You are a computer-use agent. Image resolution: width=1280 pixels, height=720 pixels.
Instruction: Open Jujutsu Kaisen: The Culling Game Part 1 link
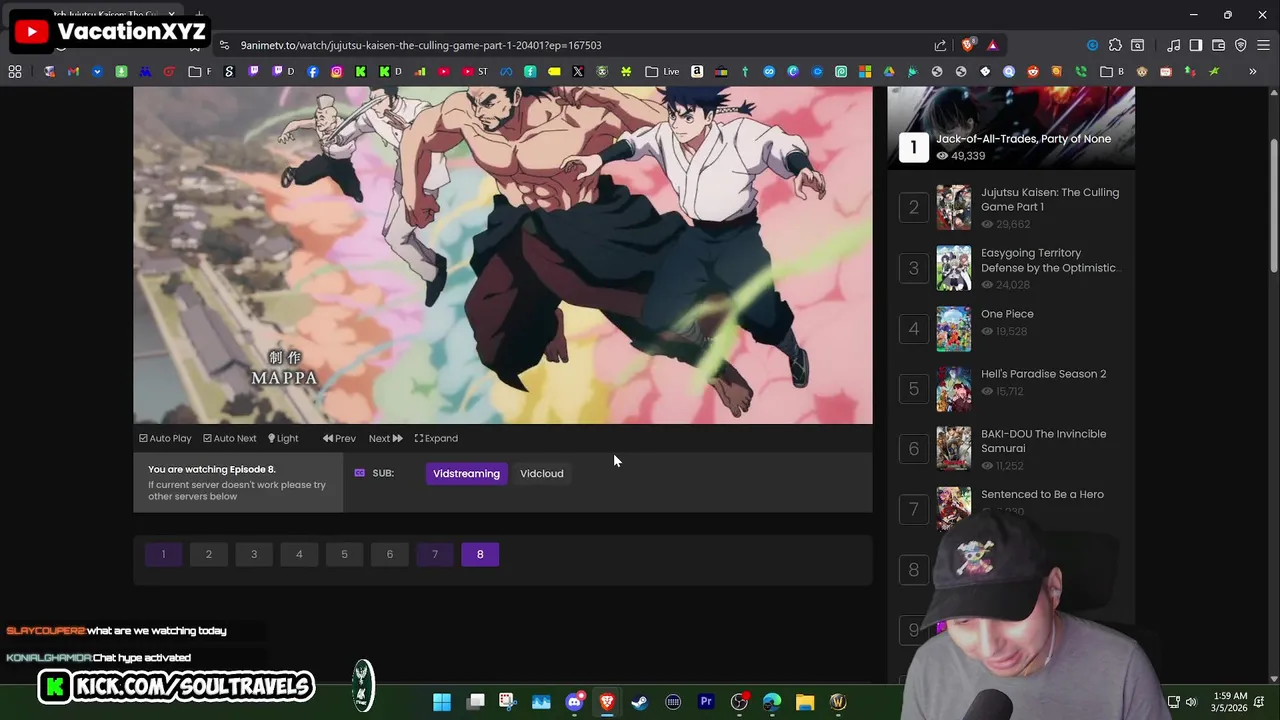tap(1050, 199)
